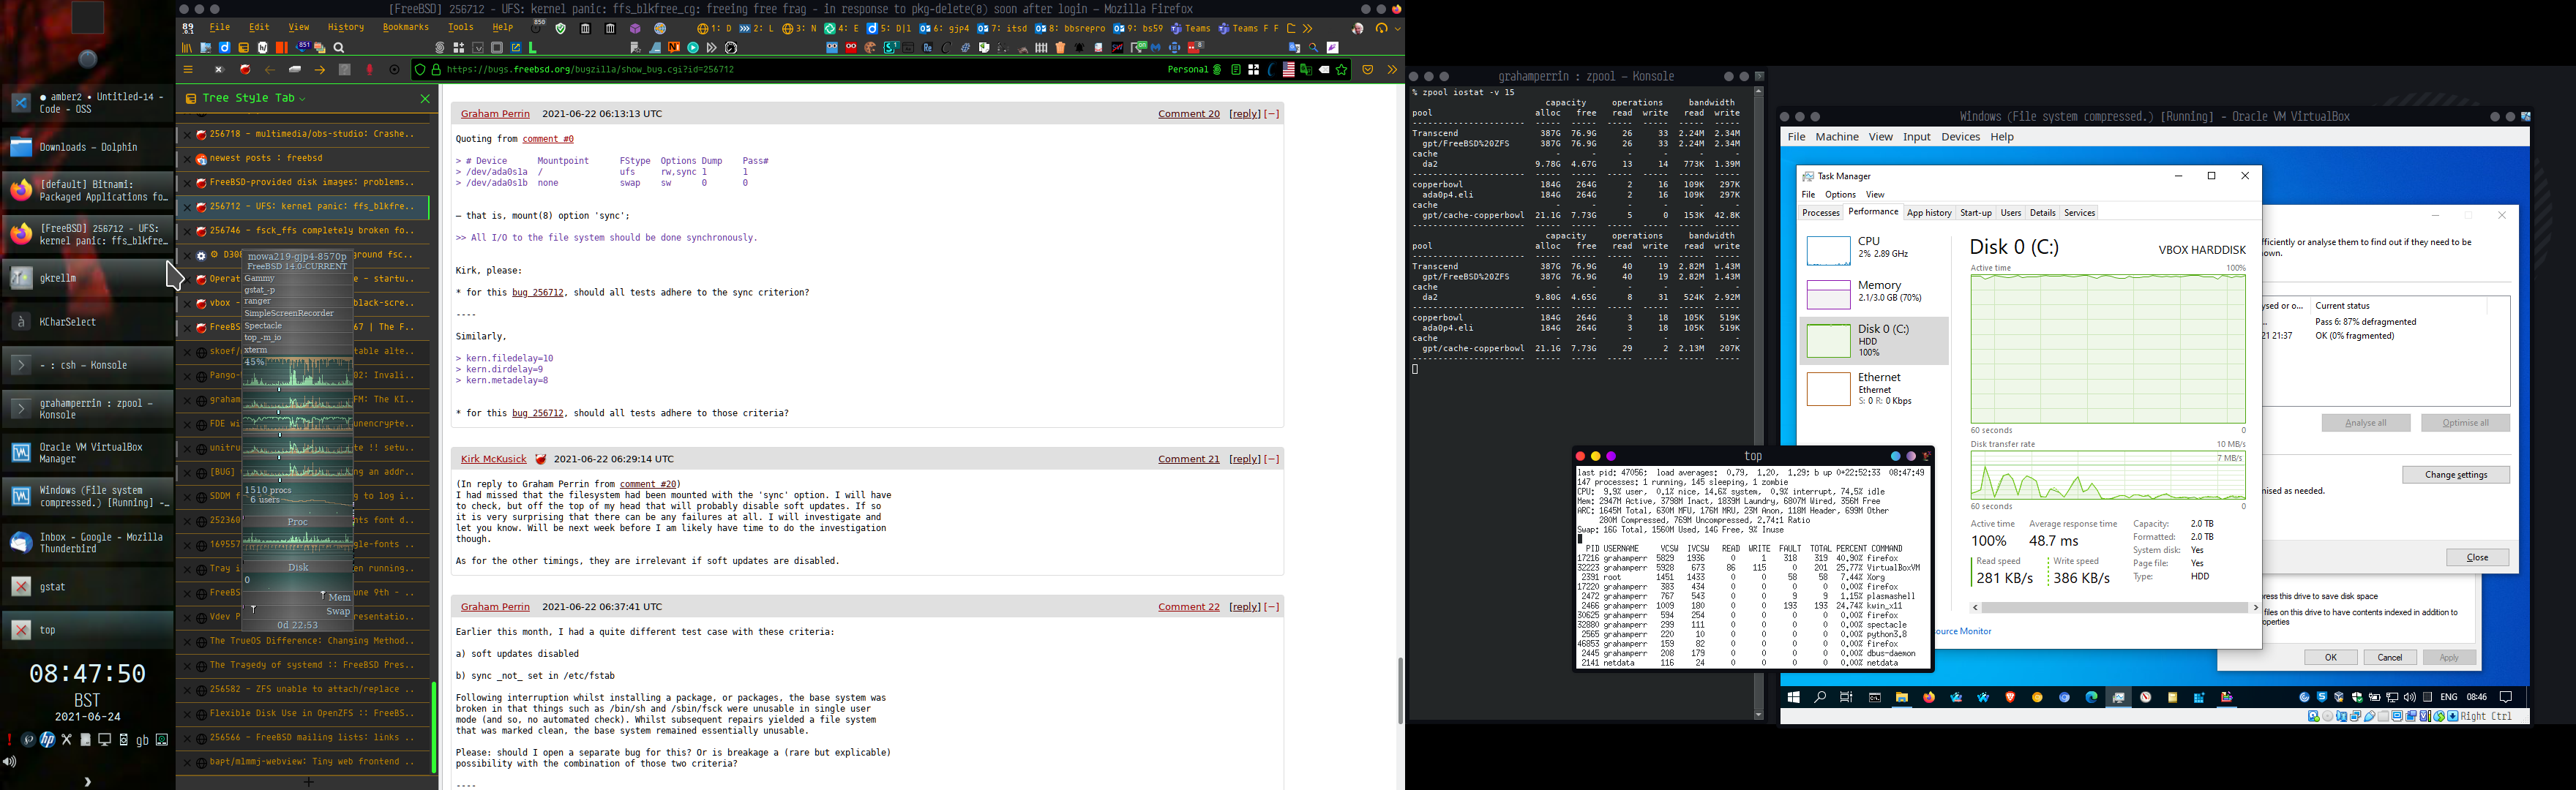Open the Library icon on Firefox toolbar
2576x790 pixels.
click(187, 47)
